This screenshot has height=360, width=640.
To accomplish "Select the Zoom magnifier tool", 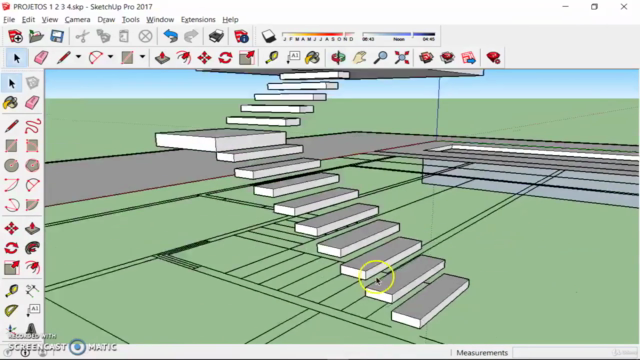I will click(380, 58).
